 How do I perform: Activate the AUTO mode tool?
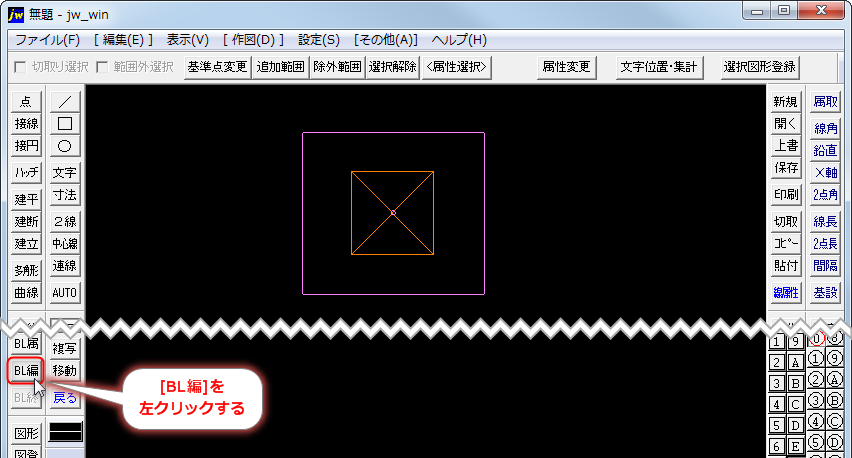click(x=65, y=293)
